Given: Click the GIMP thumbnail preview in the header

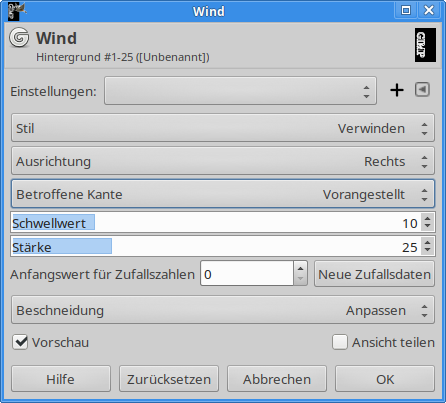Looking at the screenshot, I should click(425, 45).
